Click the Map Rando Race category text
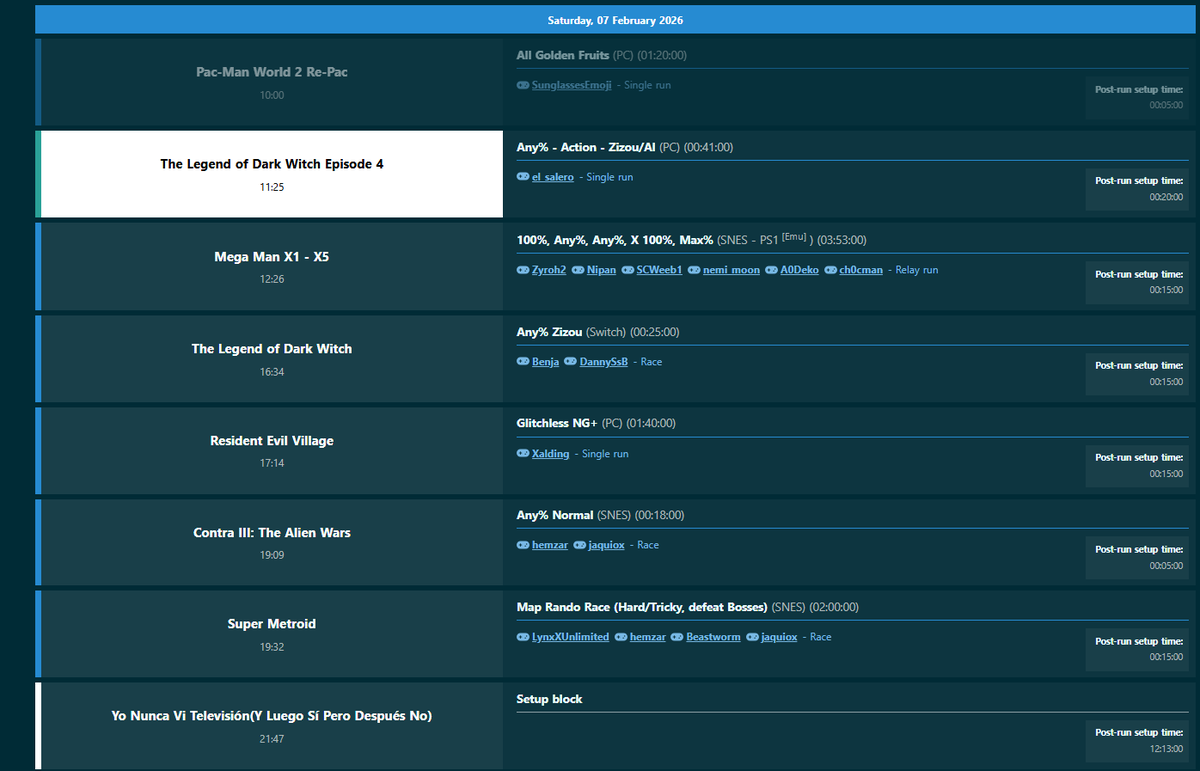1200x771 pixels. pyautogui.click(x=642, y=607)
